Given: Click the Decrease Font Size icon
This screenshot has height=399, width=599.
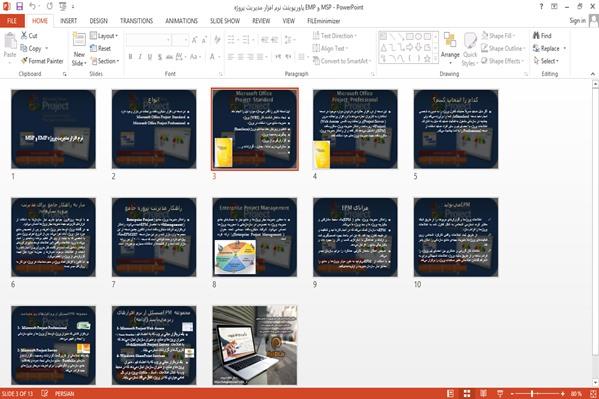Looking at the screenshot, I should pyautogui.click(x=204, y=40).
